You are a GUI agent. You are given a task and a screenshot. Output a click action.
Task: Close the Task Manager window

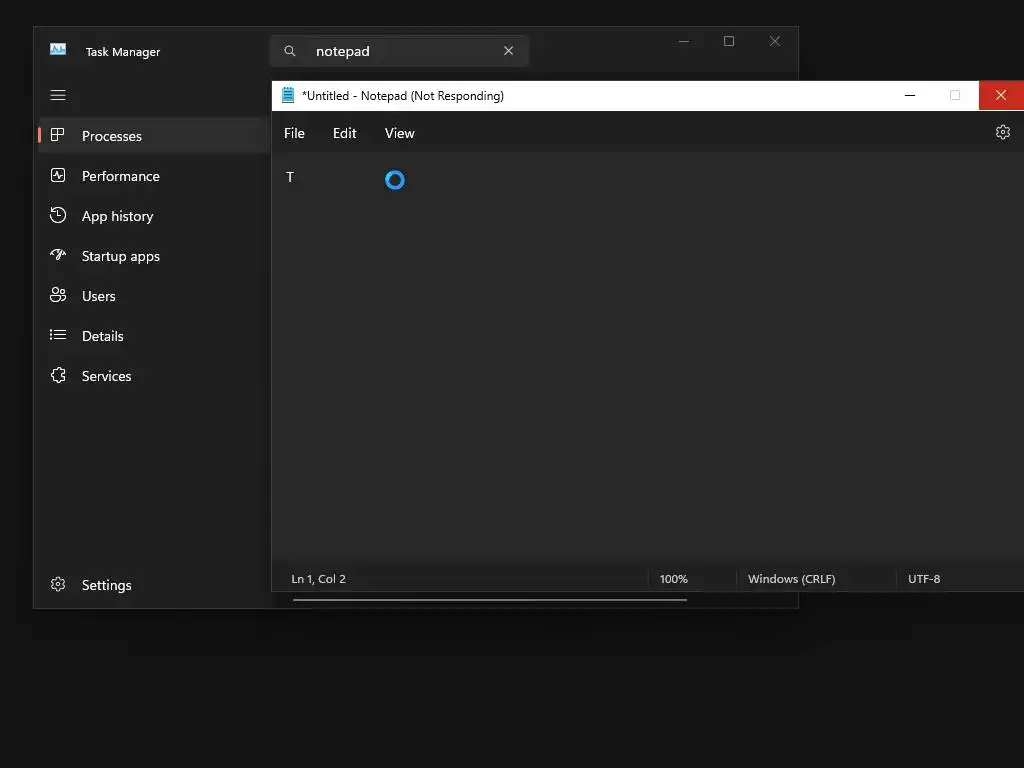click(775, 41)
